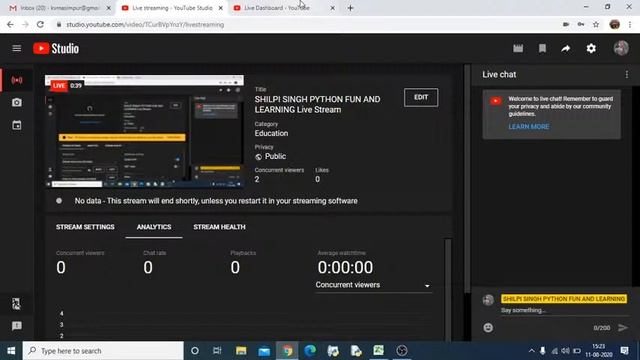Click the clapperboard highlight icon in the header
This screenshot has height=360, width=640.
tap(518, 49)
